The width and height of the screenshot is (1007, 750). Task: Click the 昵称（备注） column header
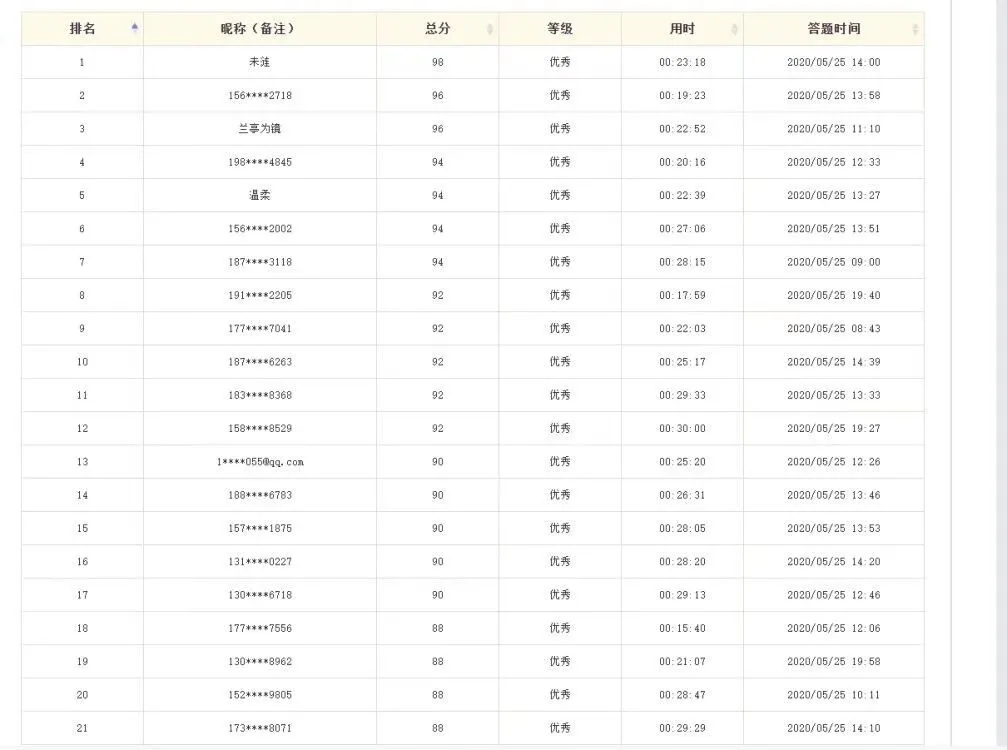tap(259, 29)
